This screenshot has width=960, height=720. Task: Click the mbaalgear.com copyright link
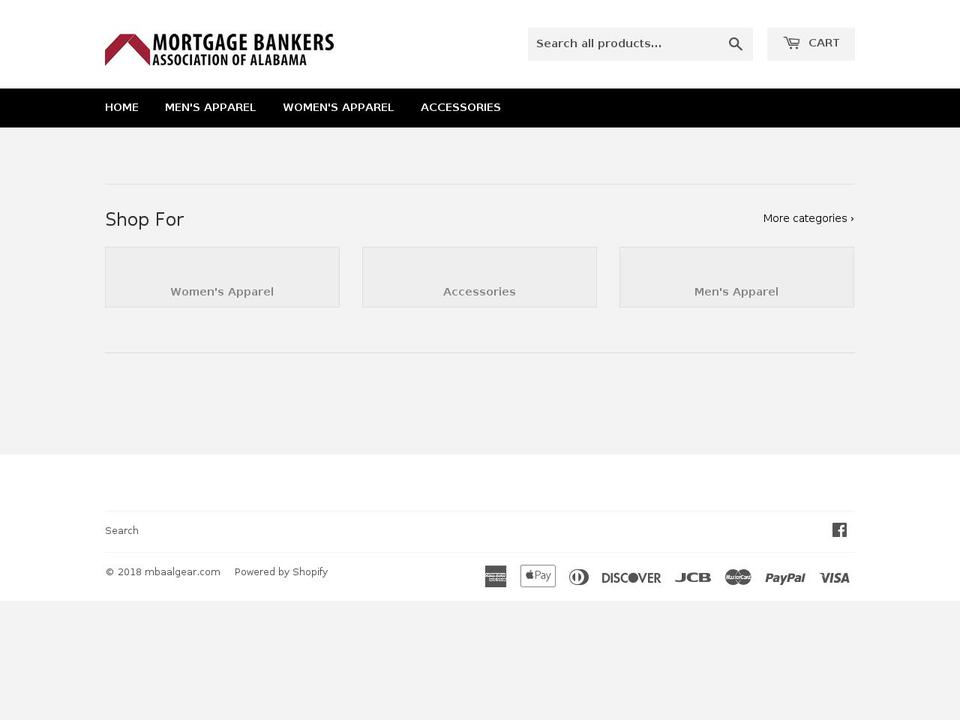pos(182,572)
